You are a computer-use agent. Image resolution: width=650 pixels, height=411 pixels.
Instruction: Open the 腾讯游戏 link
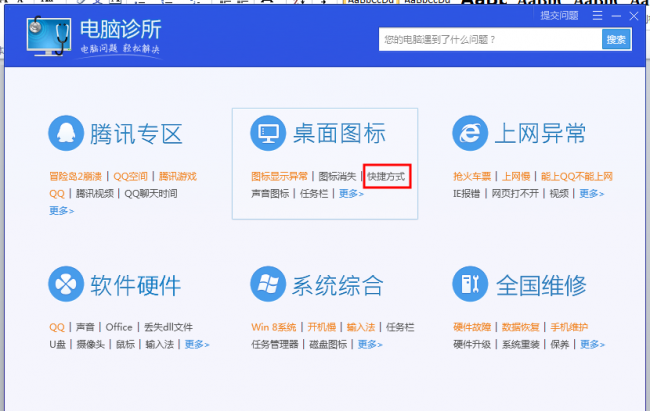(x=178, y=176)
